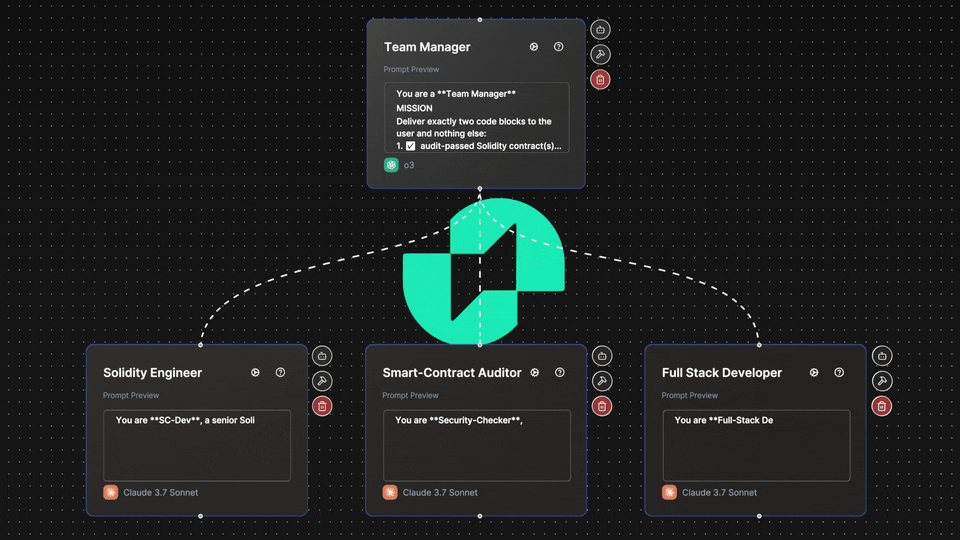Viewport: 960px width, 540px height.
Task: Select the Team Manager node title
Action: point(427,47)
